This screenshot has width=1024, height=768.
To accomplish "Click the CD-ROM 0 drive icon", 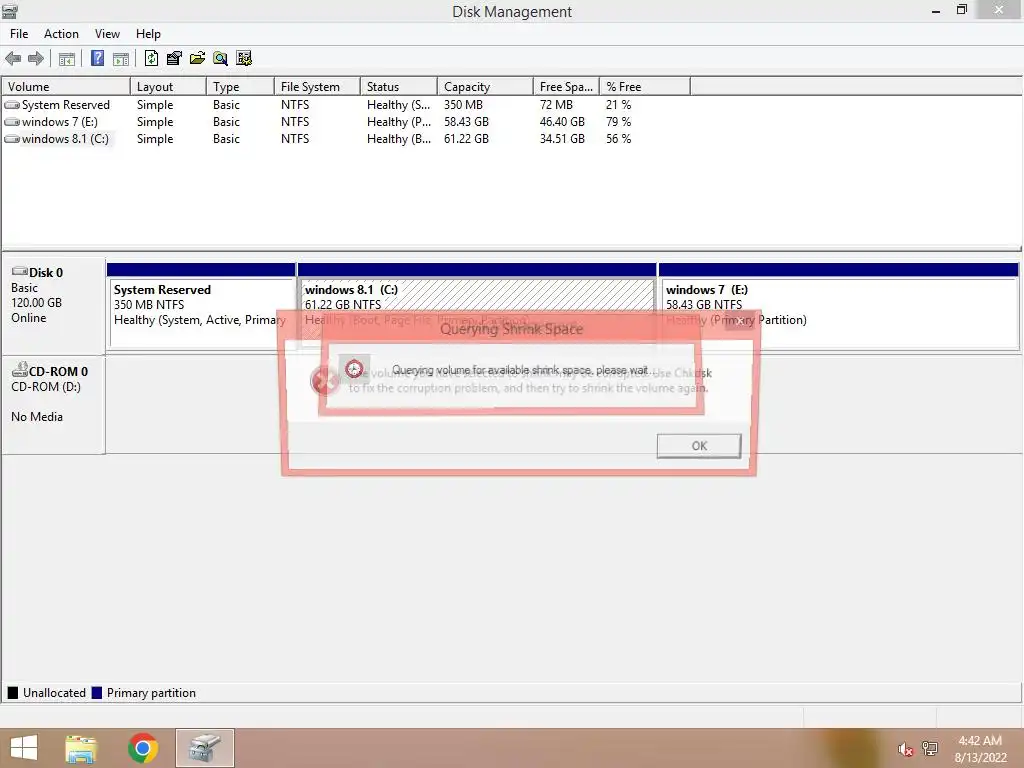I will pos(20,370).
